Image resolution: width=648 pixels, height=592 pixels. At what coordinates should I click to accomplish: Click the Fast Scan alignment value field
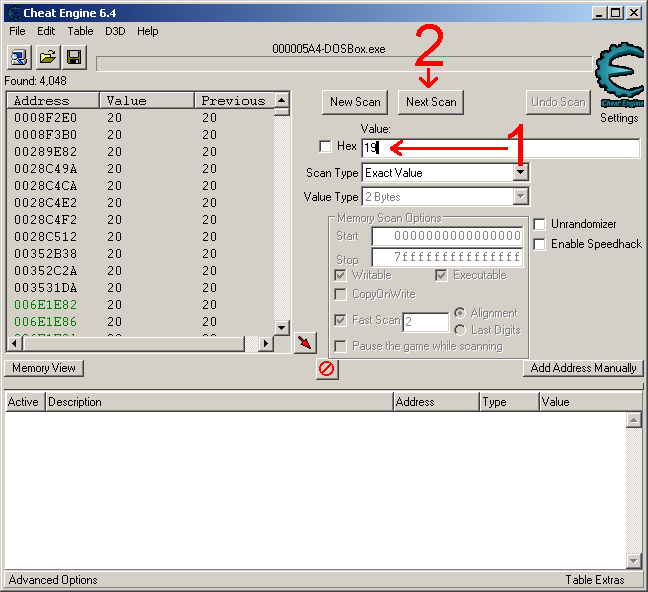[x=426, y=322]
